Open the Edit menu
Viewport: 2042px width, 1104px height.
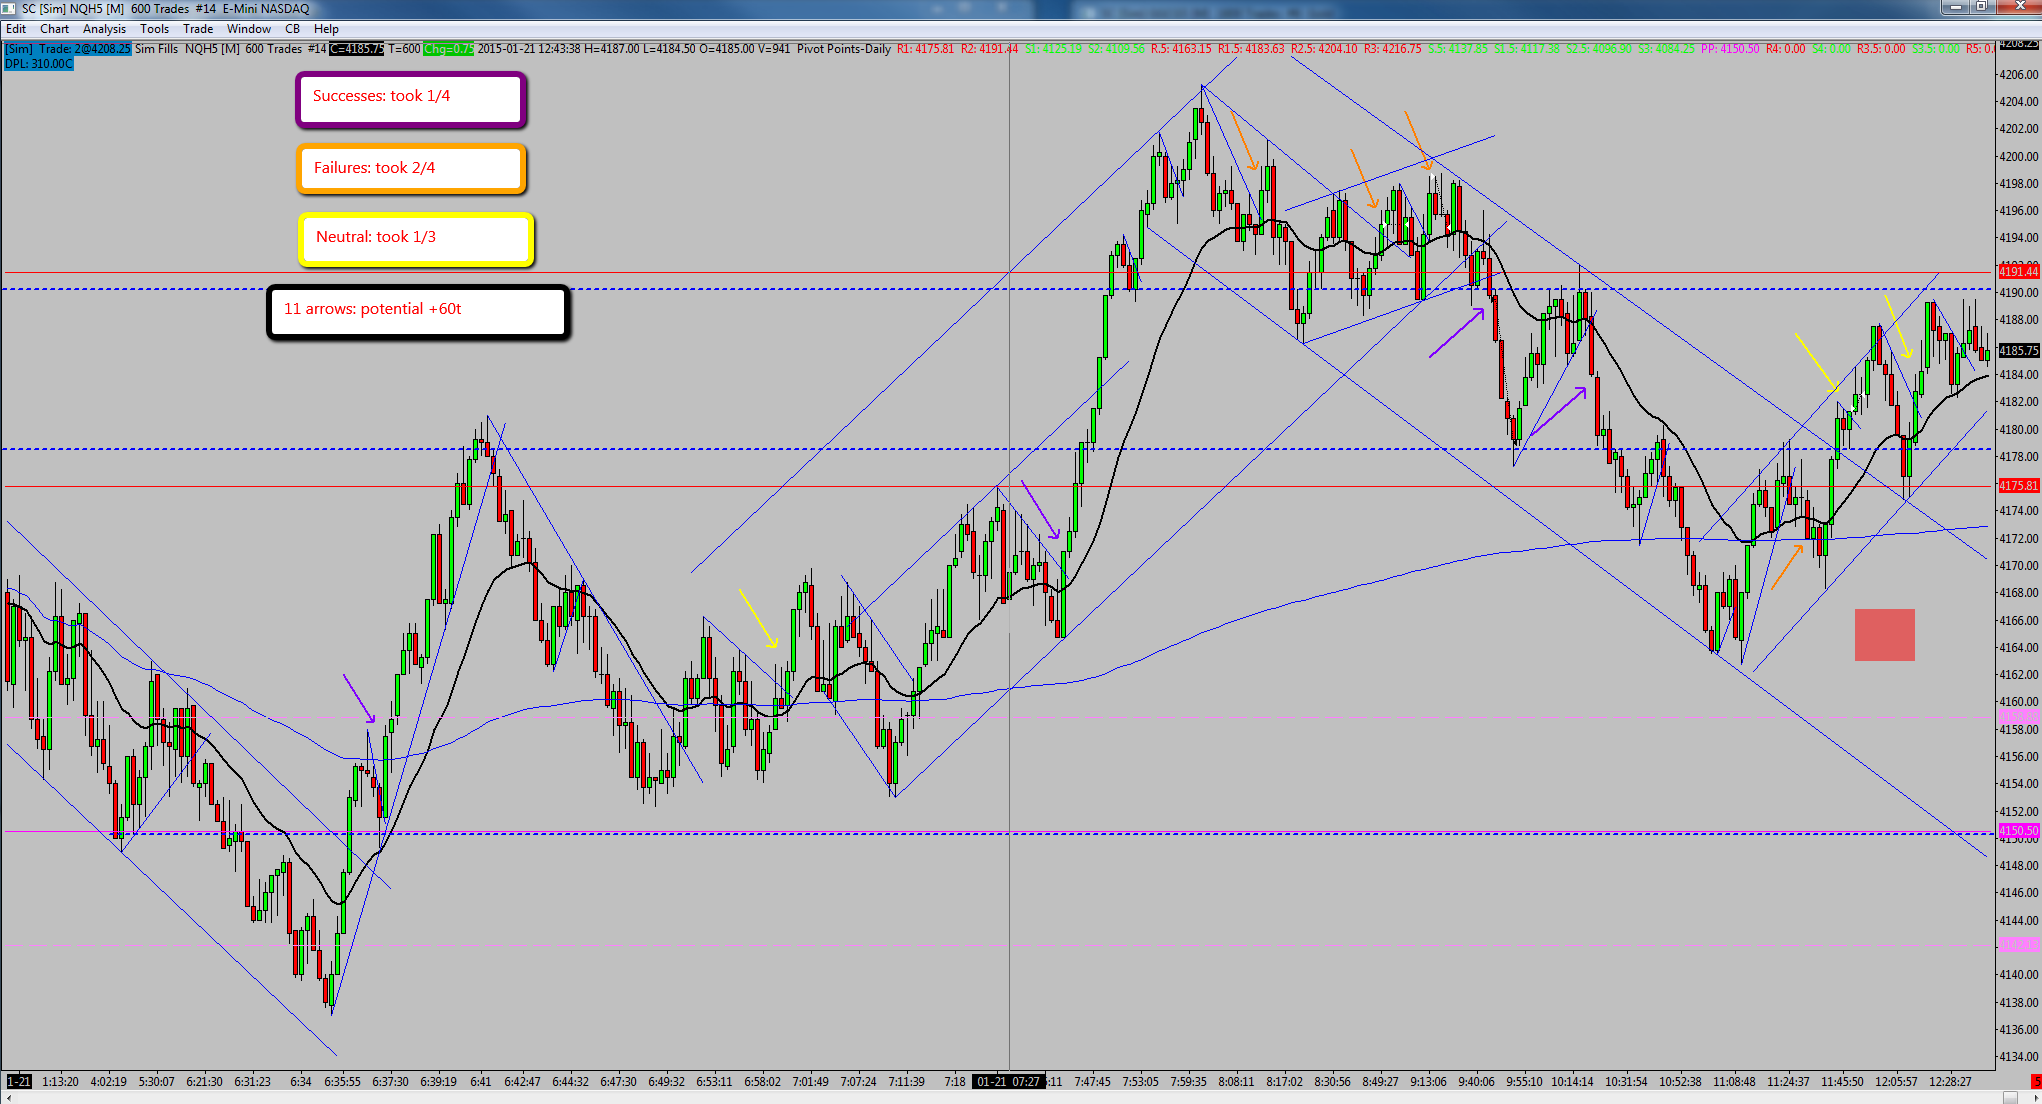coord(16,29)
